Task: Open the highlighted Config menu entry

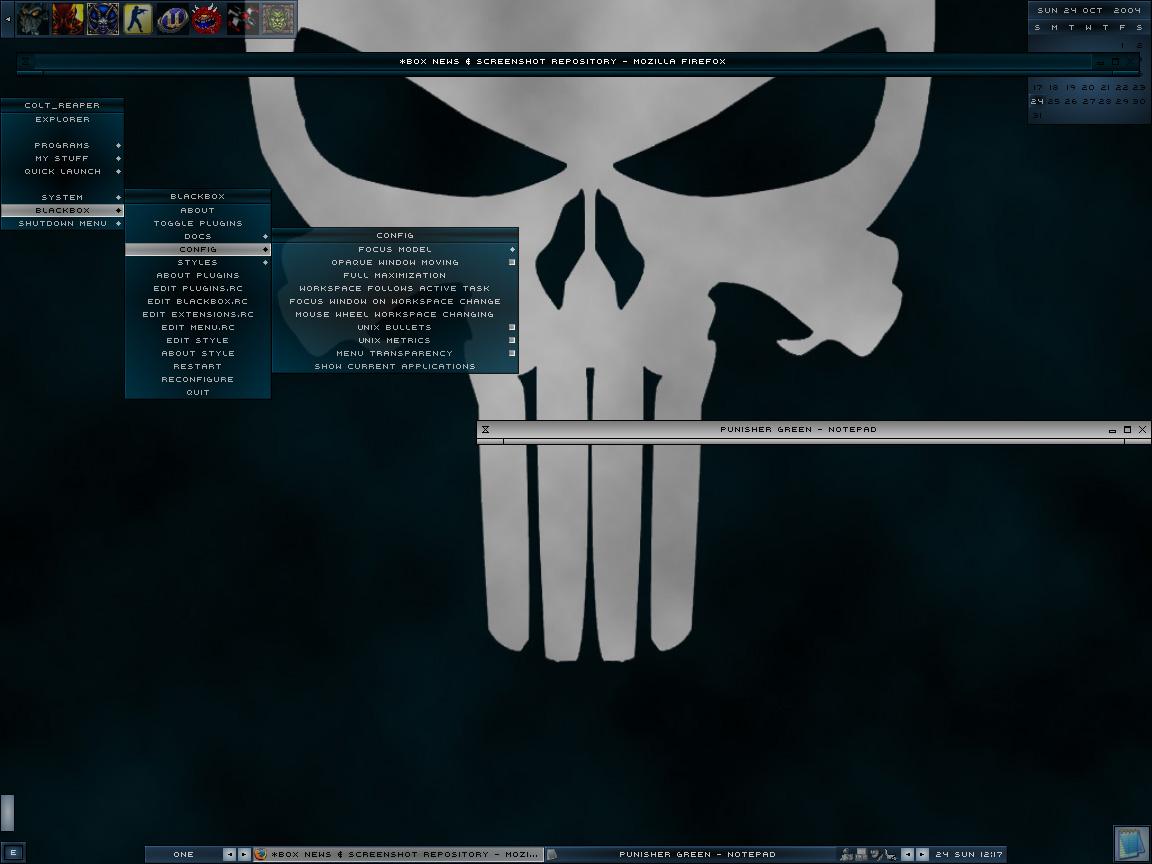Action: 198,249
